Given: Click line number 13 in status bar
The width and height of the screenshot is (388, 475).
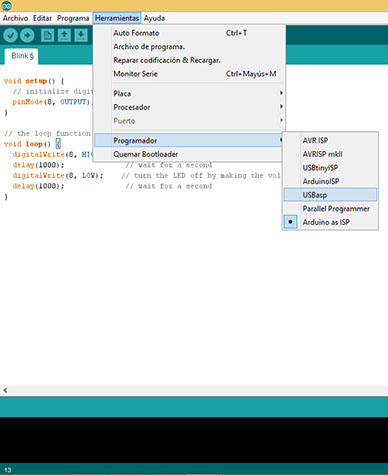Looking at the screenshot, I should click(x=7, y=470).
